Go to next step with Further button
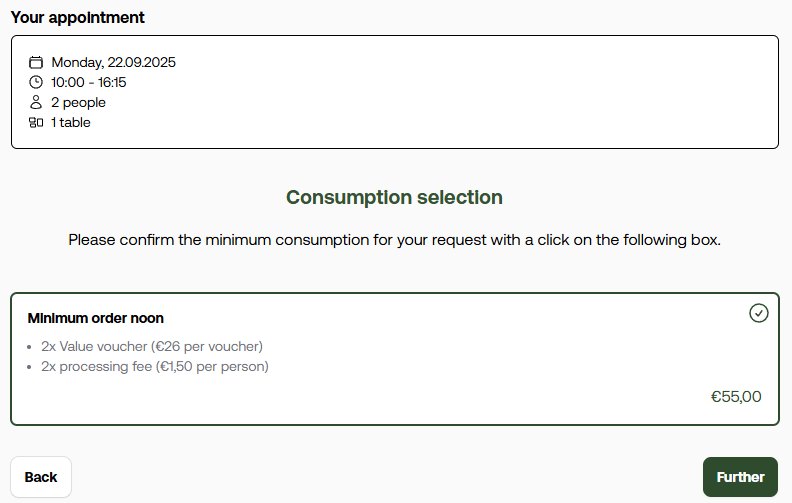Screen dimensions: 792x503 740,477
